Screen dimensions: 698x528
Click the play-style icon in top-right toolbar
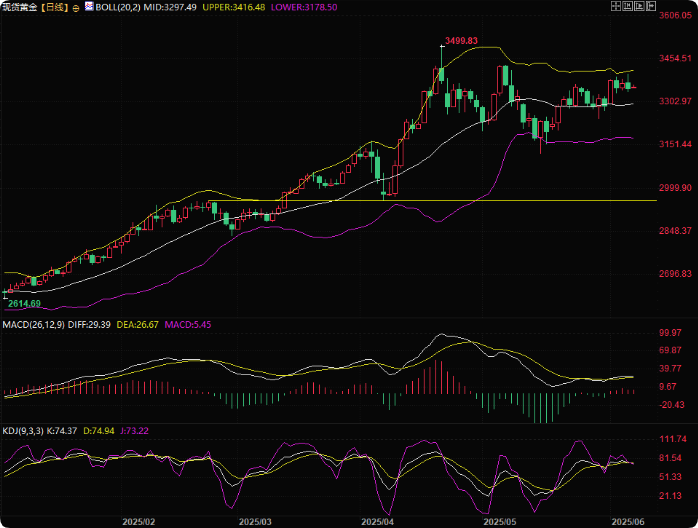pos(640,6)
